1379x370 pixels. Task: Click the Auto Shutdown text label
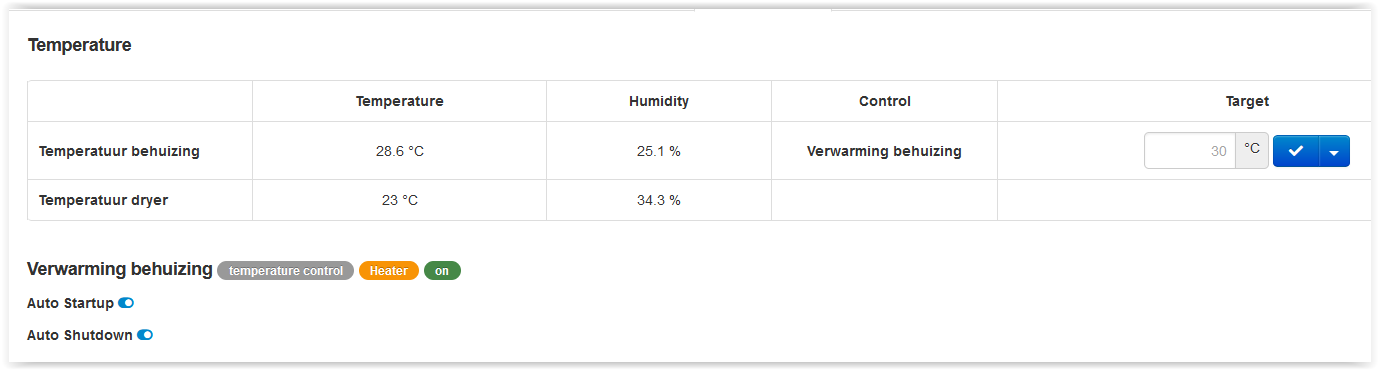[80, 335]
